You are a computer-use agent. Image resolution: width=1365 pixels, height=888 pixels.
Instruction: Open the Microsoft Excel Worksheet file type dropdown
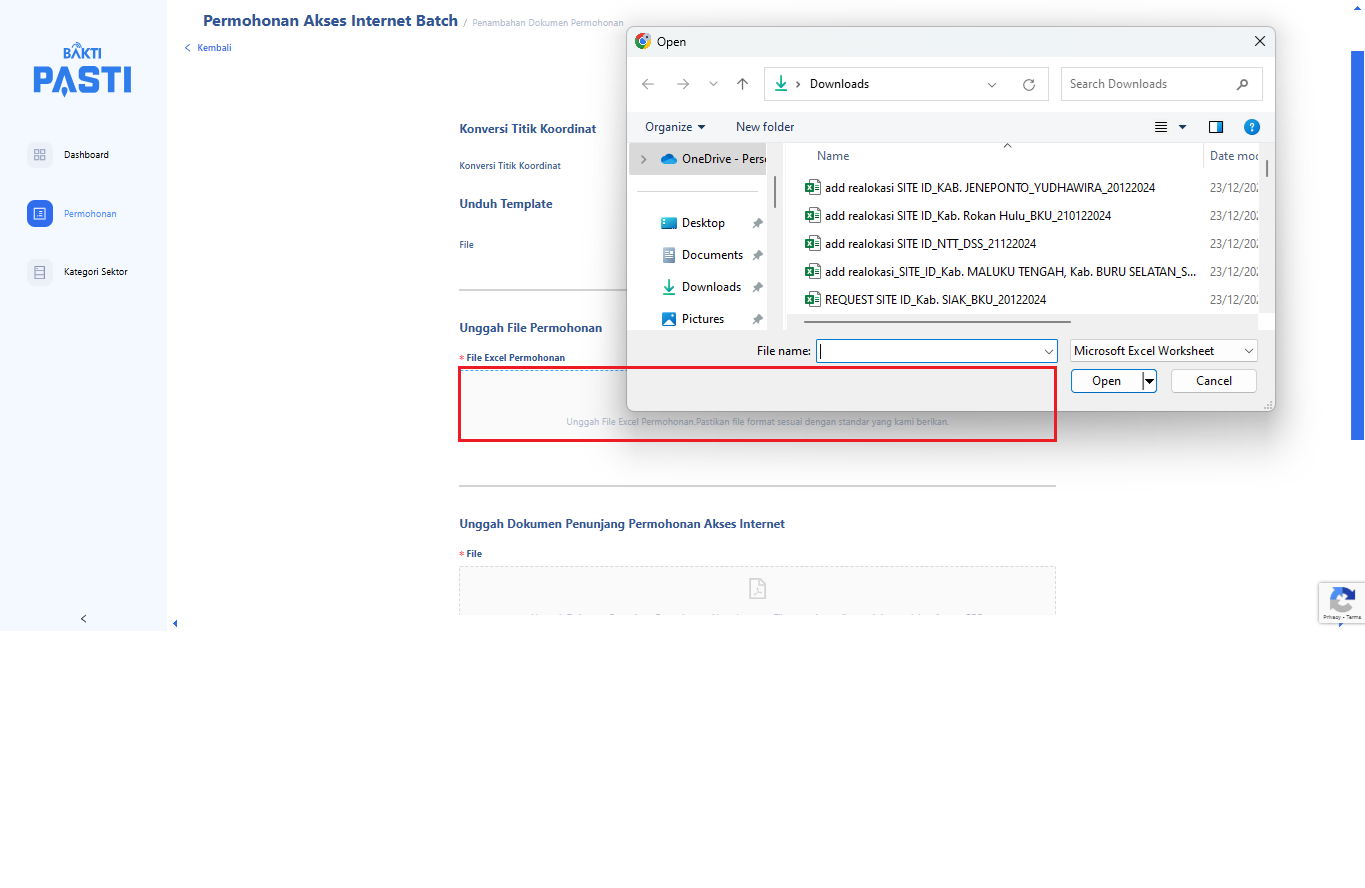1163,351
